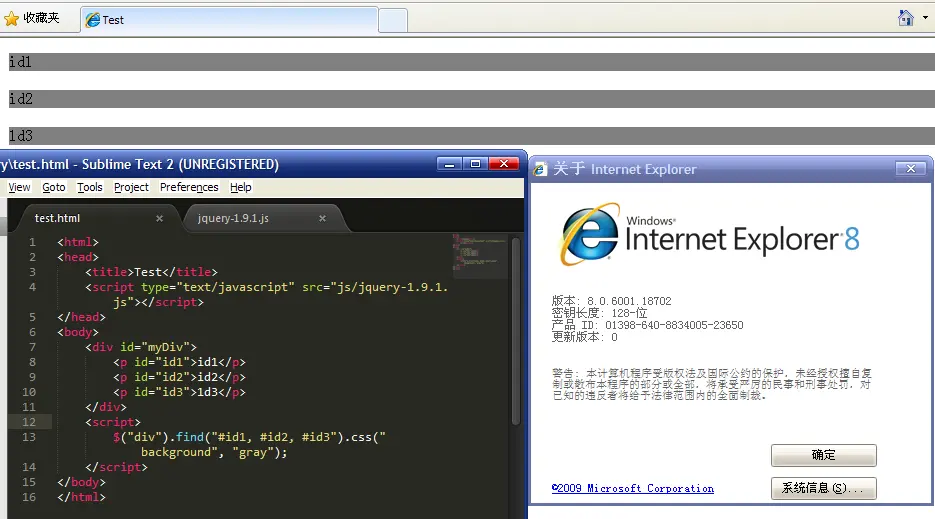Close the test.html editor tab
935x519 pixels.
159,218
